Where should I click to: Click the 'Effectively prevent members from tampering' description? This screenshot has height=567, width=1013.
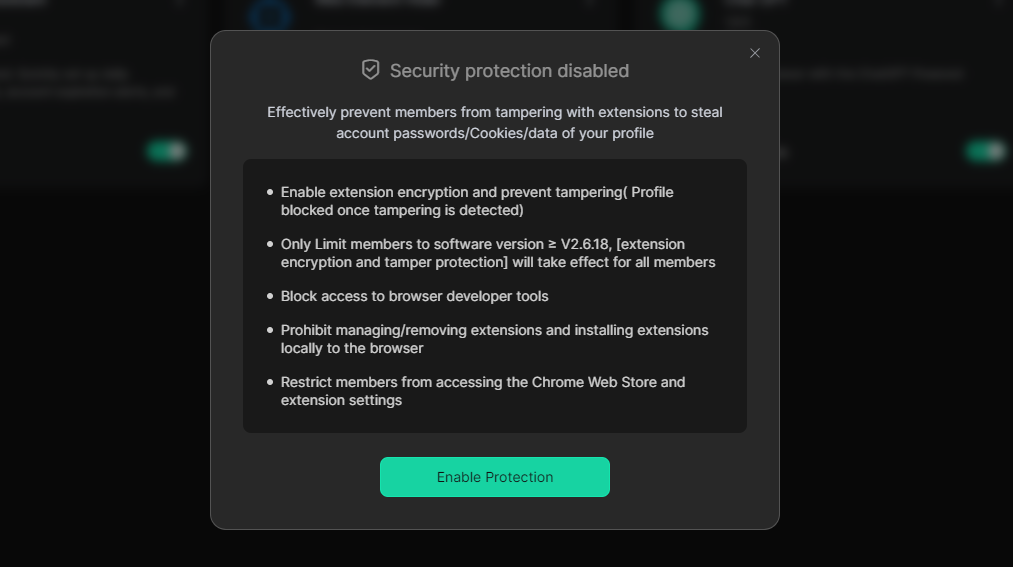point(495,123)
